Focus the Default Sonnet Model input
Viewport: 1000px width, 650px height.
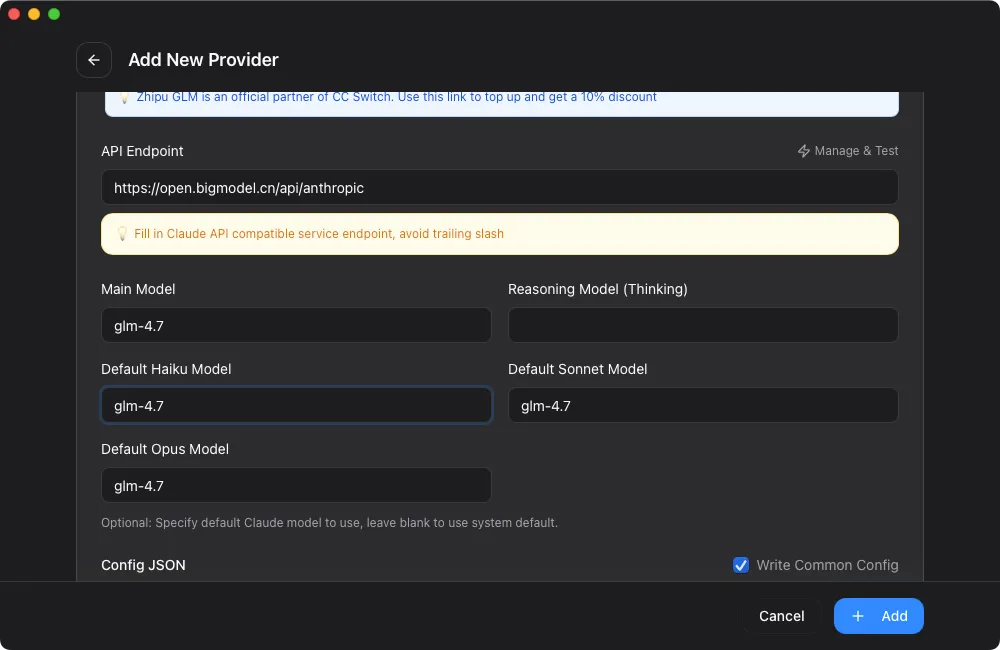(x=703, y=405)
